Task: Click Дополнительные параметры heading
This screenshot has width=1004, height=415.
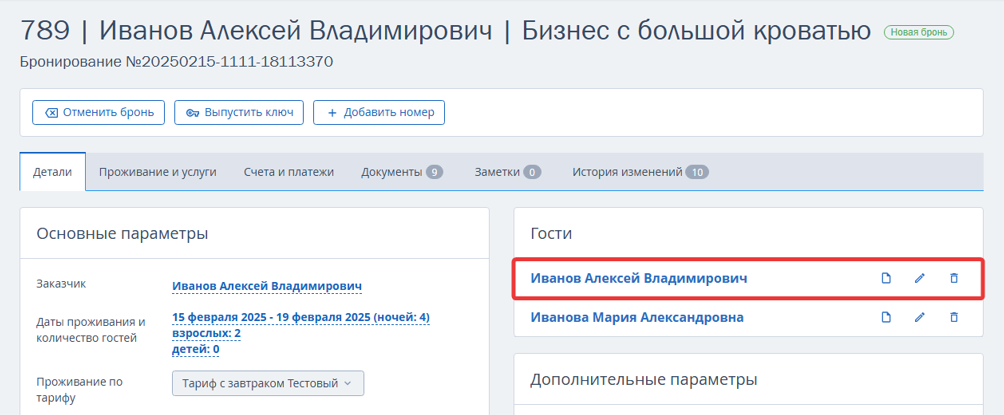Action: click(x=644, y=380)
